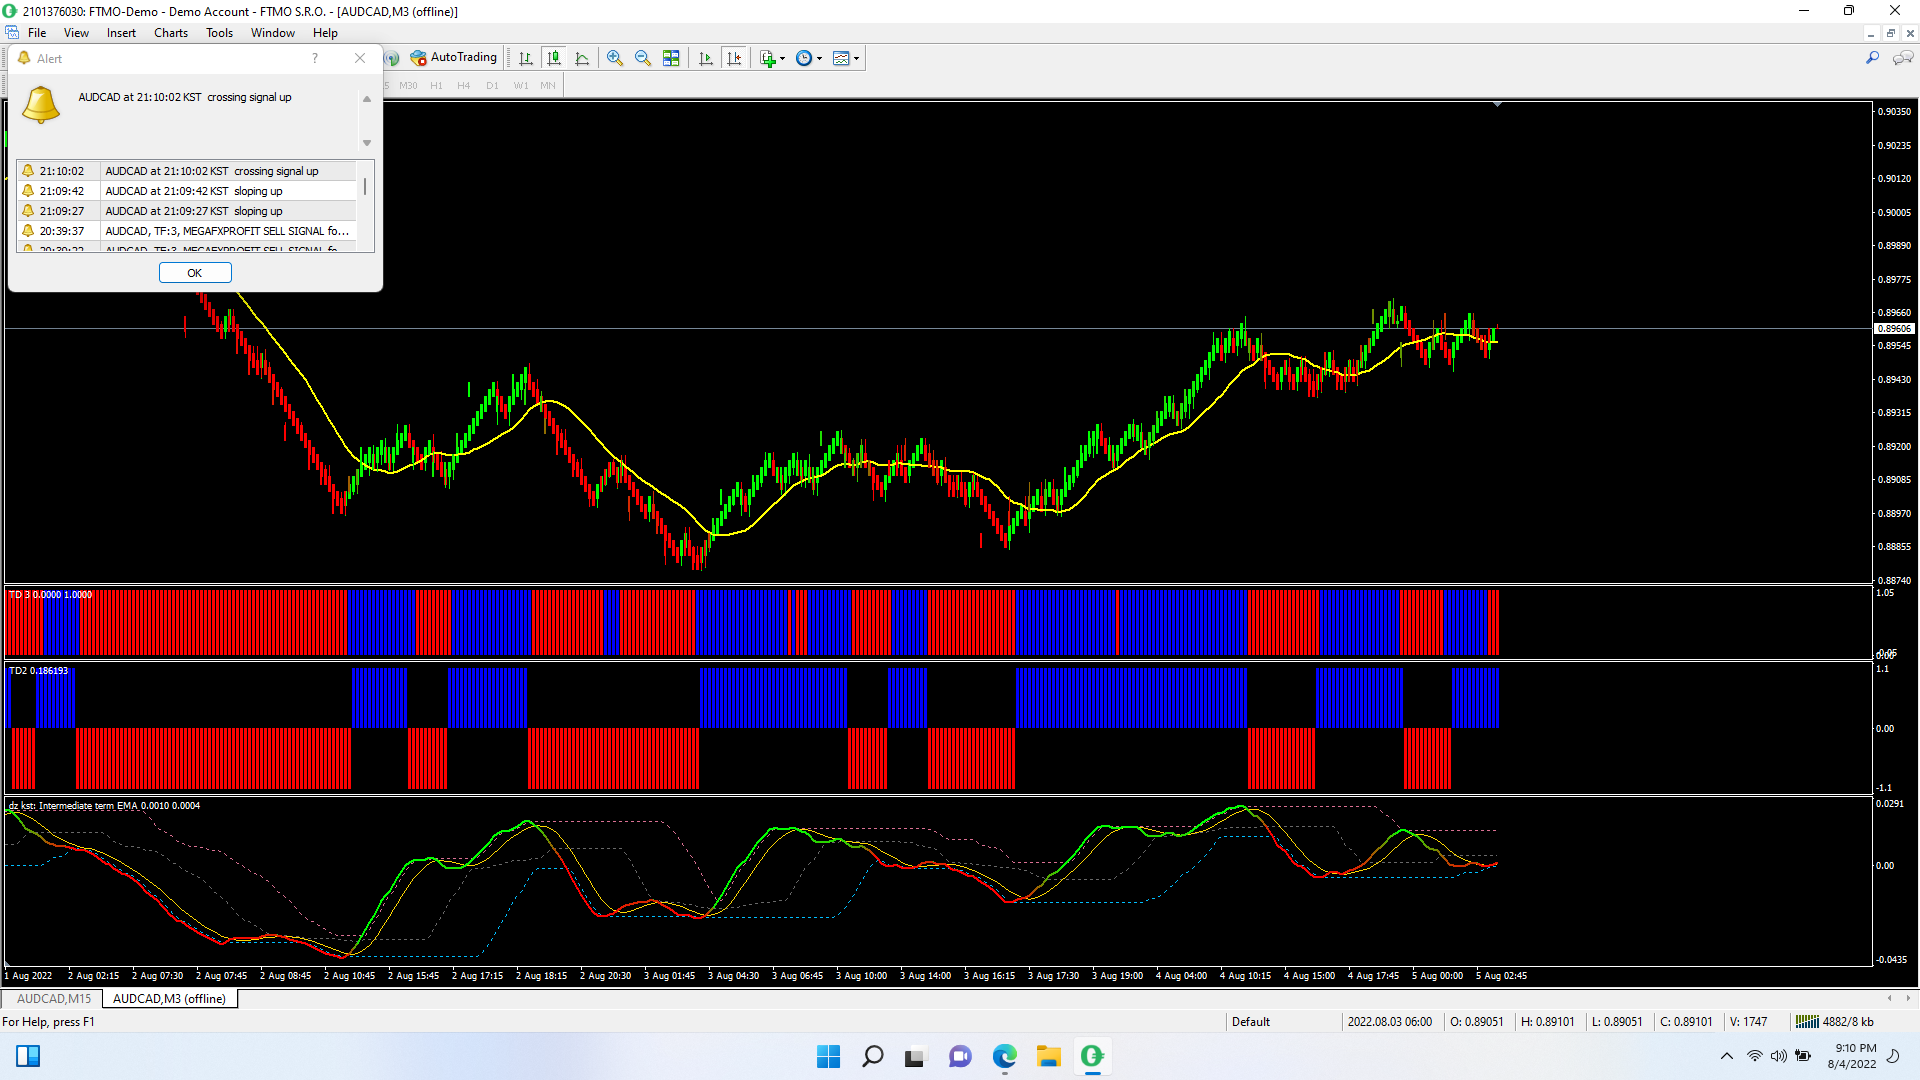Viewport: 1920px width, 1080px height.
Task: Open the search magnifier icon
Action: 1872,58
